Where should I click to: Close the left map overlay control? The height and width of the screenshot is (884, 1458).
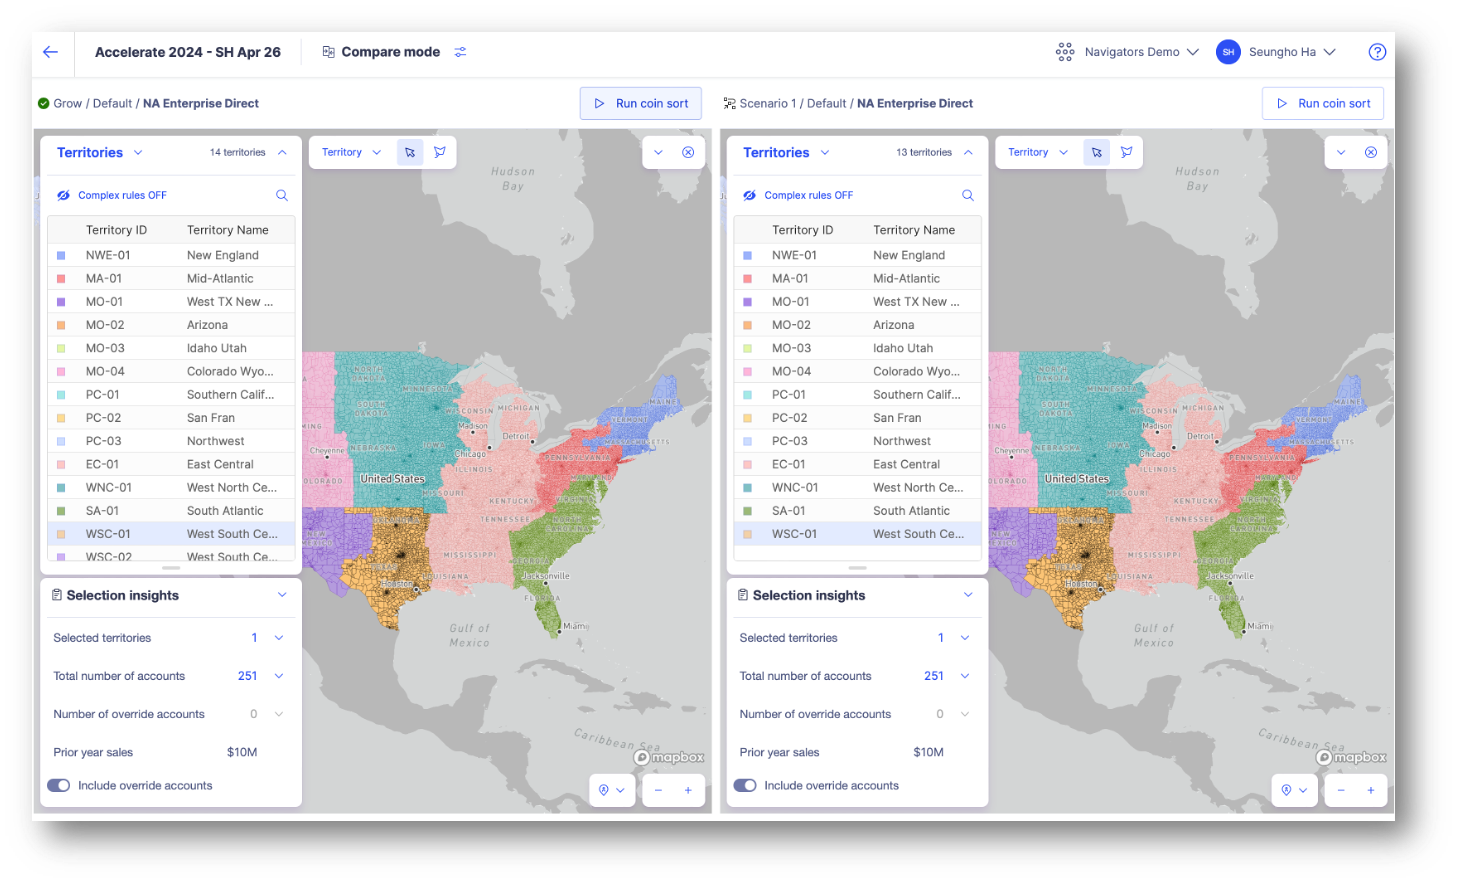coord(688,152)
